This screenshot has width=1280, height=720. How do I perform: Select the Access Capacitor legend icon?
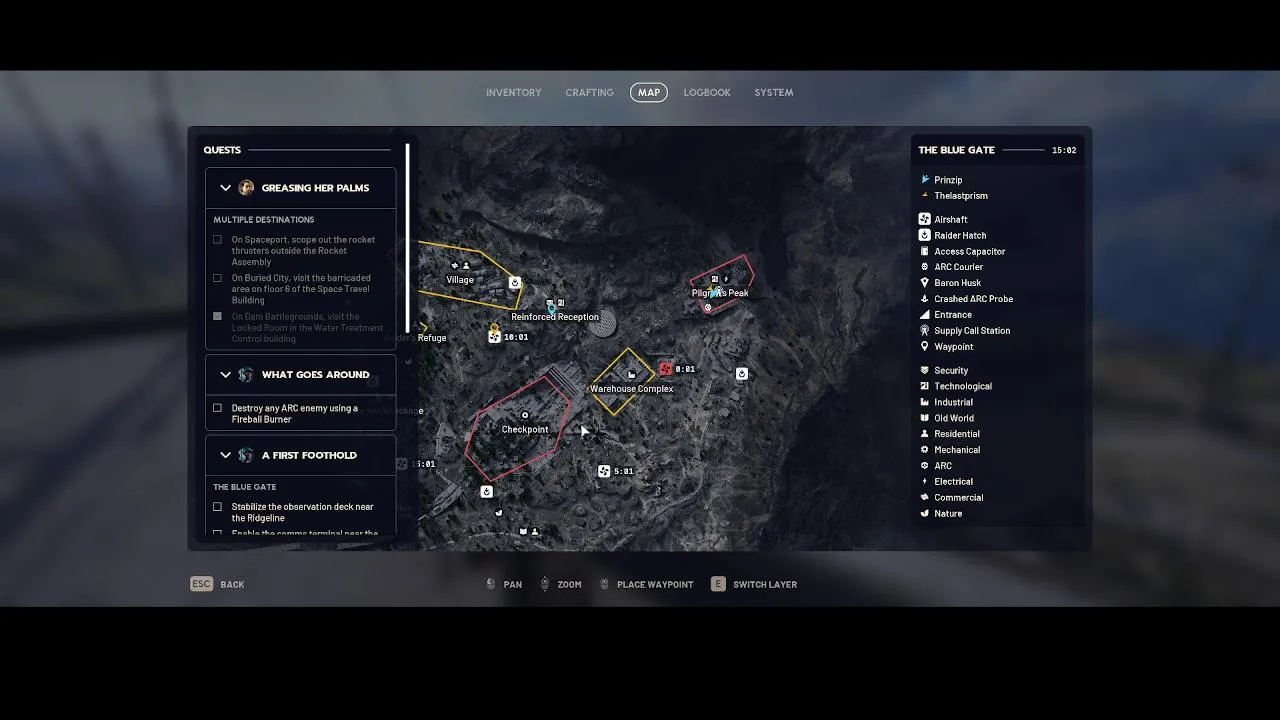(x=925, y=251)
